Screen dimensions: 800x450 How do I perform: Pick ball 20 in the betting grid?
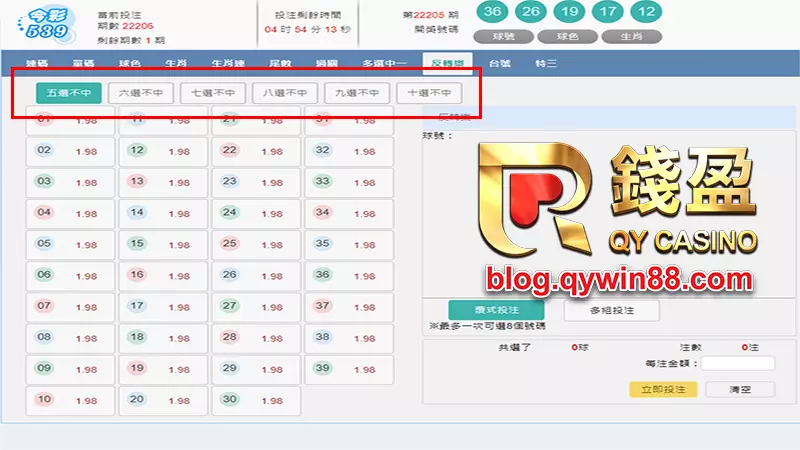(137, 399)
